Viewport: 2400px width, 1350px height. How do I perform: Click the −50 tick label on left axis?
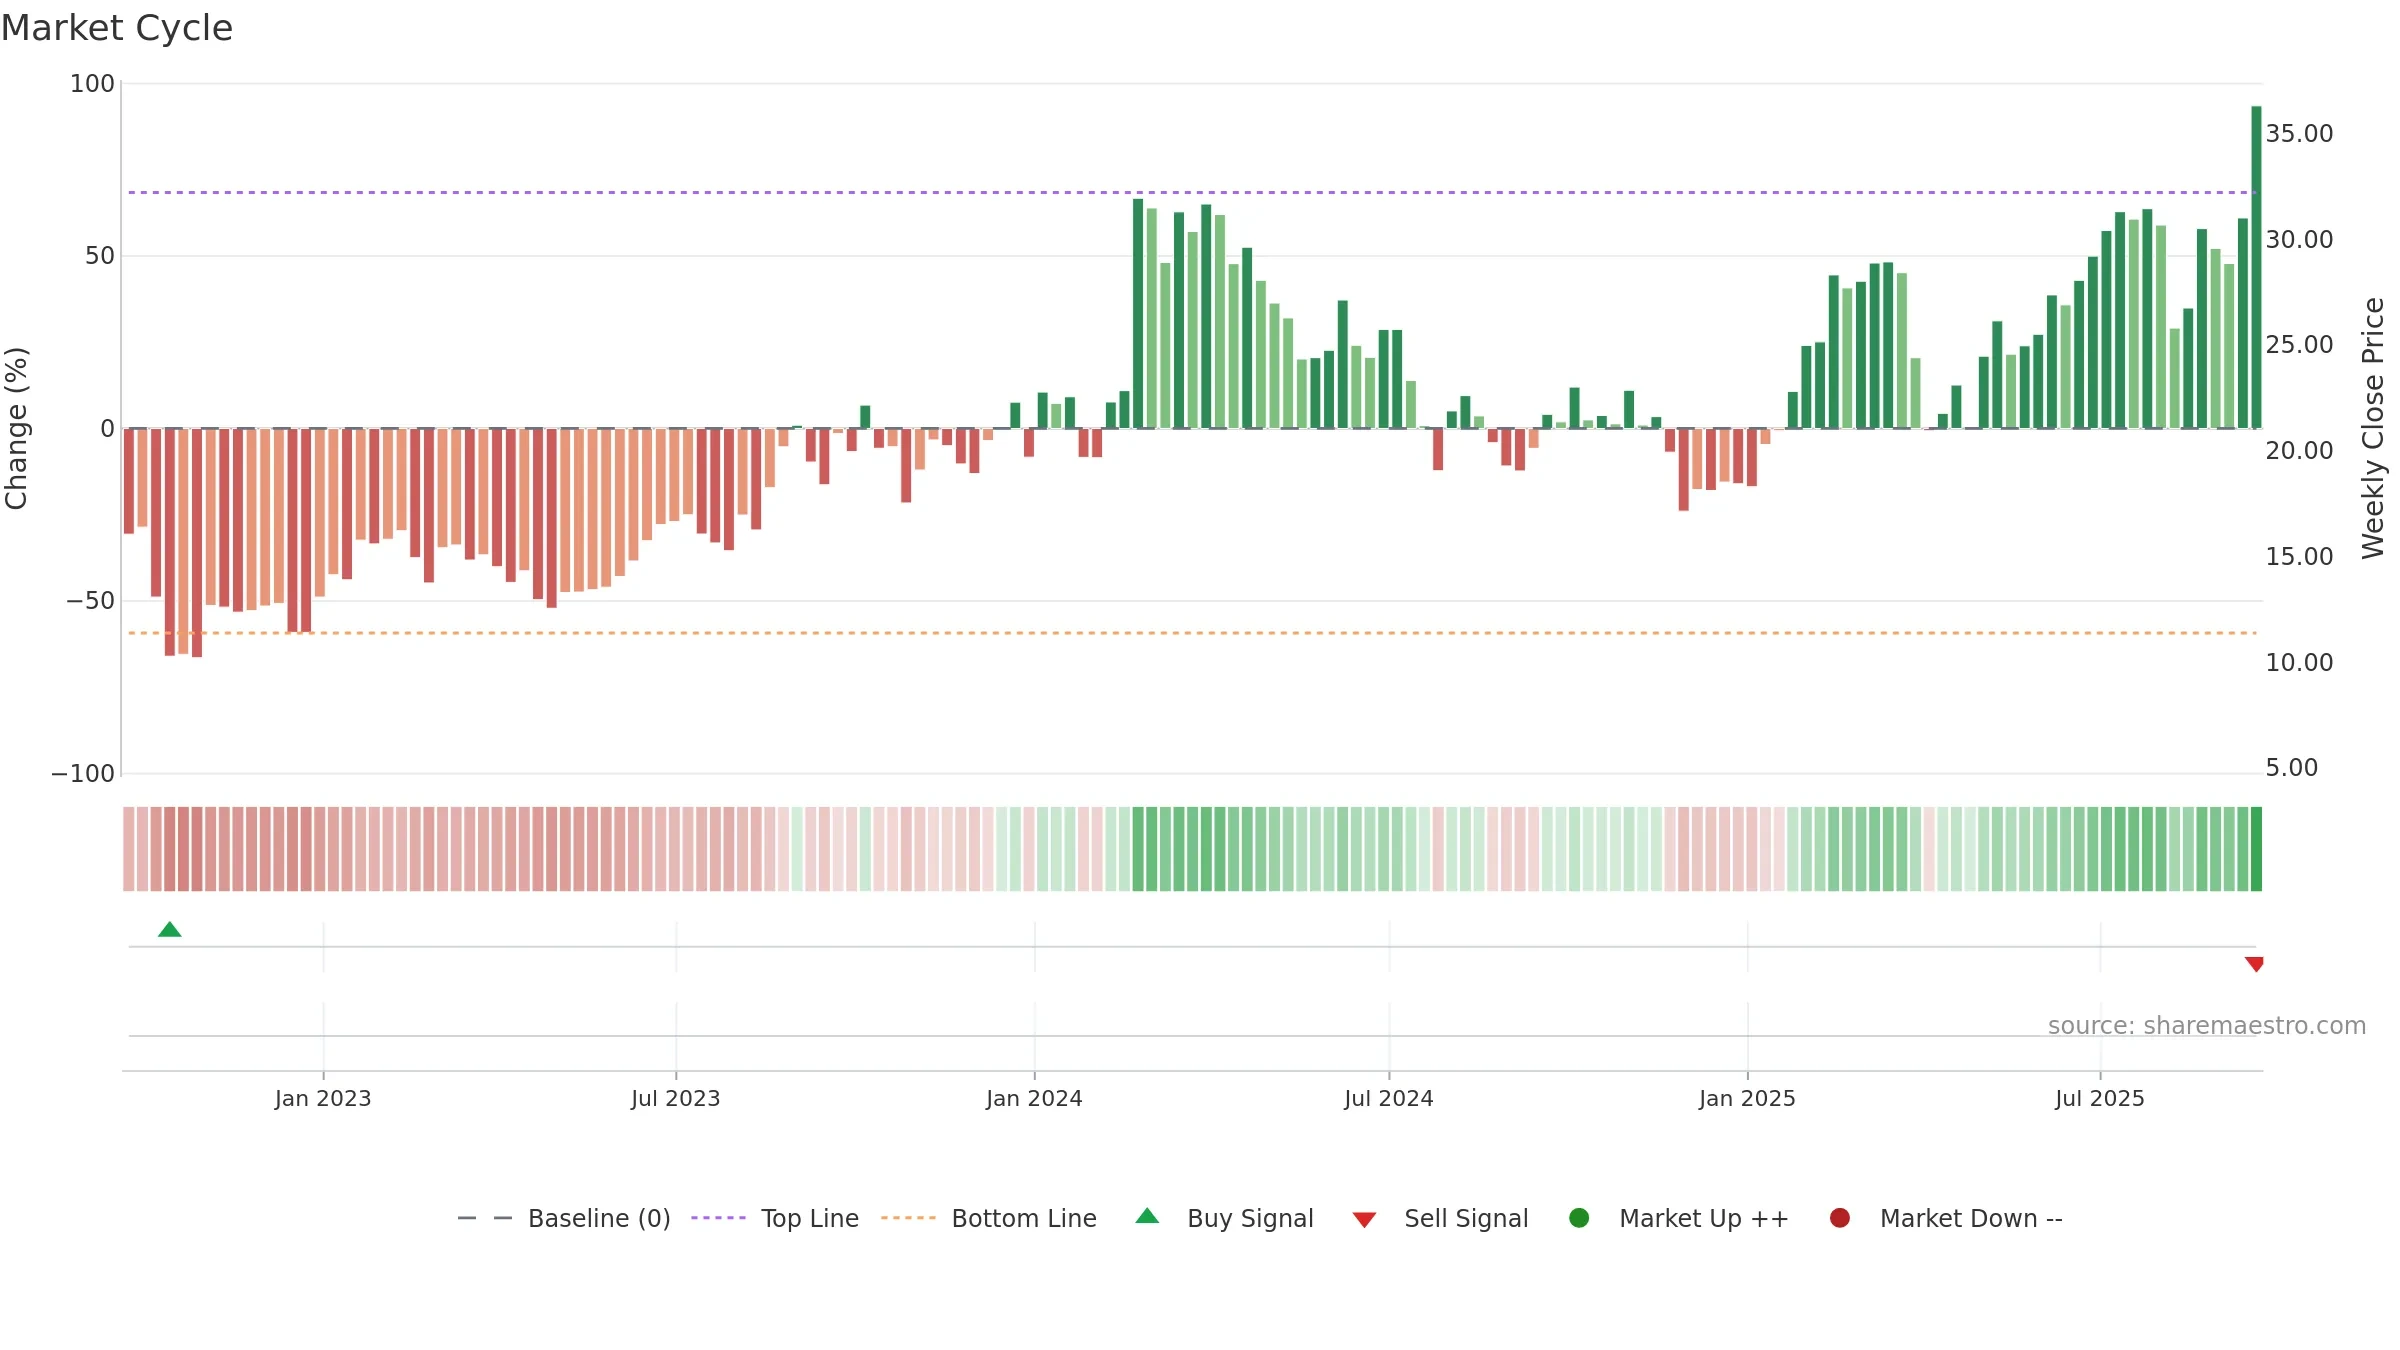point(90,601)
